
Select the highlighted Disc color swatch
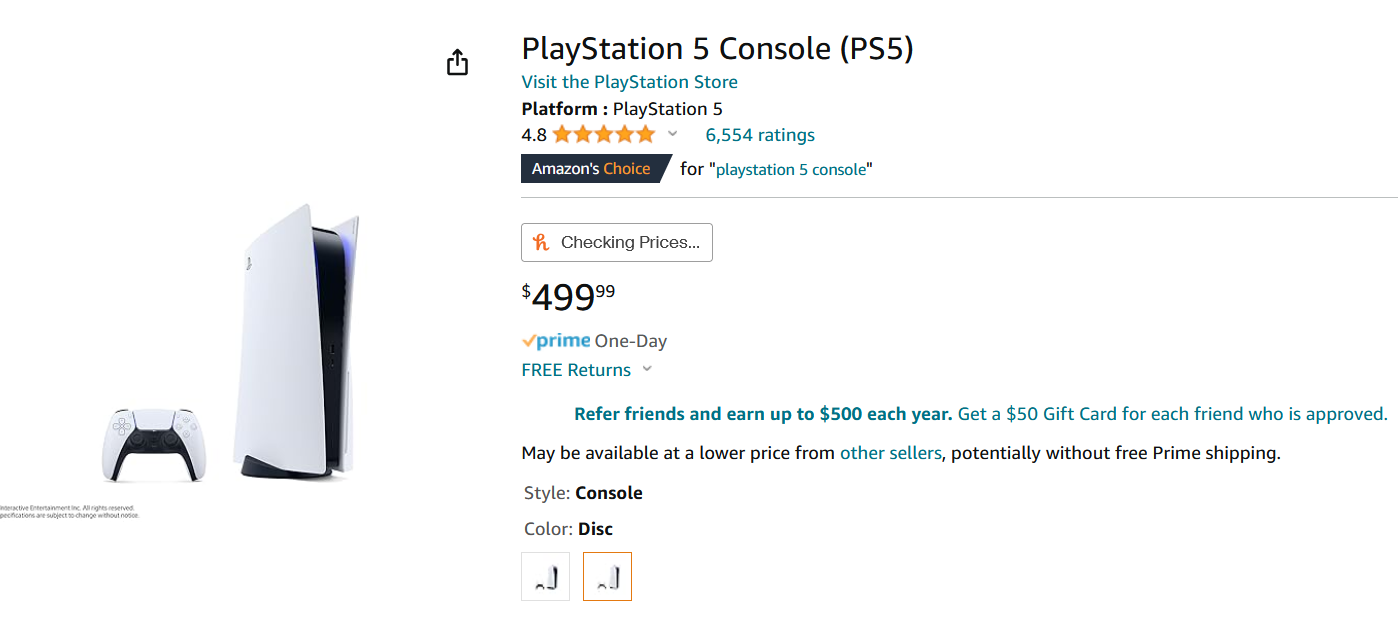[607, 577]
